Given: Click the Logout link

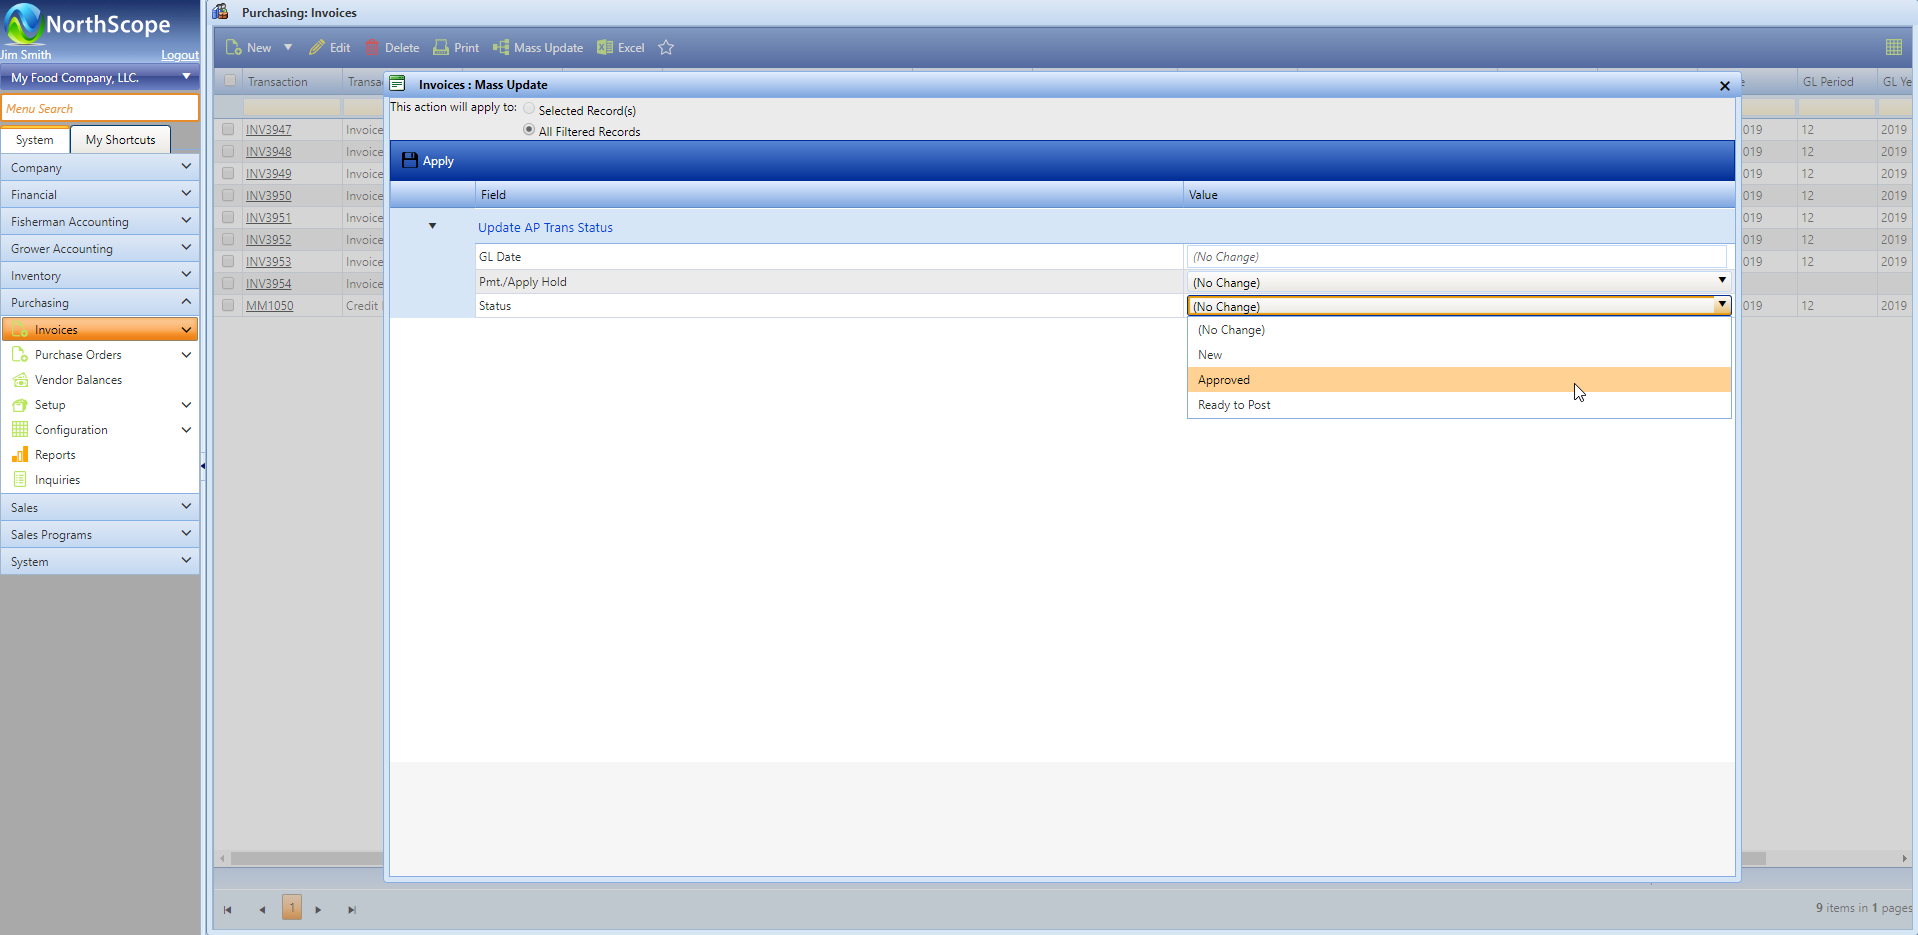Looking at the screenshot, I should click(180, 55).
